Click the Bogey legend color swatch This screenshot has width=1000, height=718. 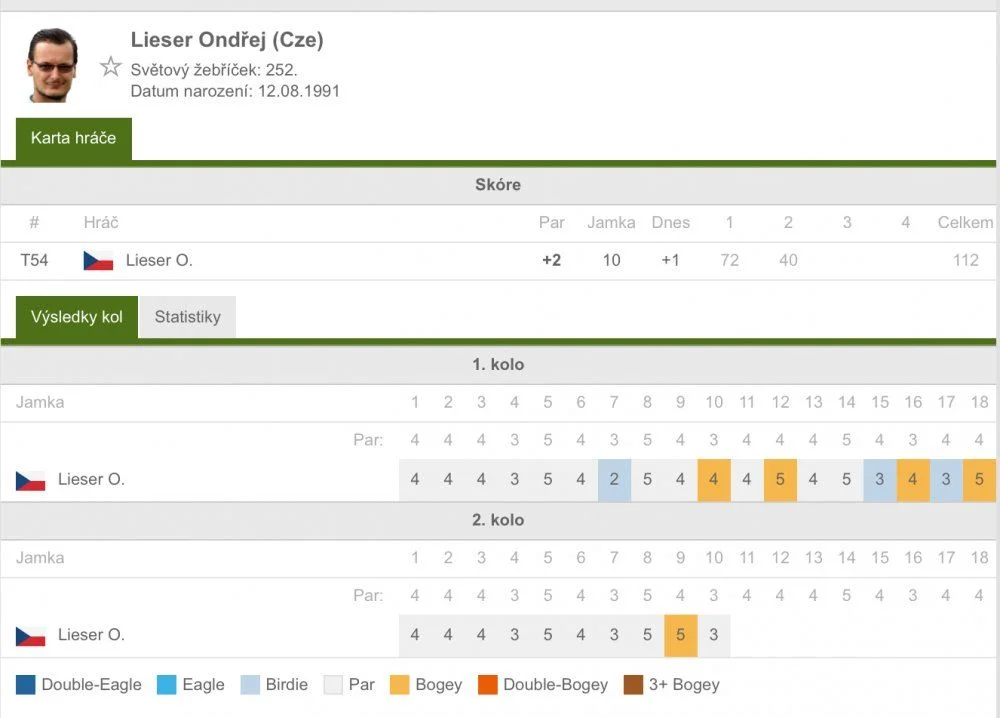pyautogui.click(x=399, y=685)
